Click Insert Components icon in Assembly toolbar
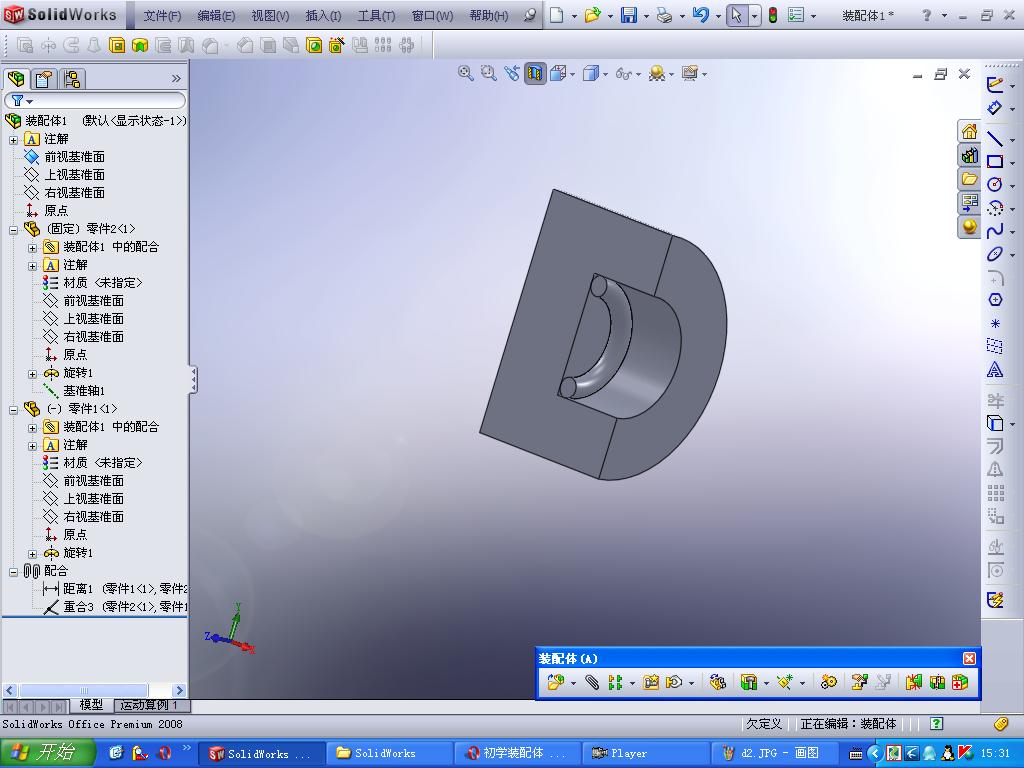 [555, 682]
